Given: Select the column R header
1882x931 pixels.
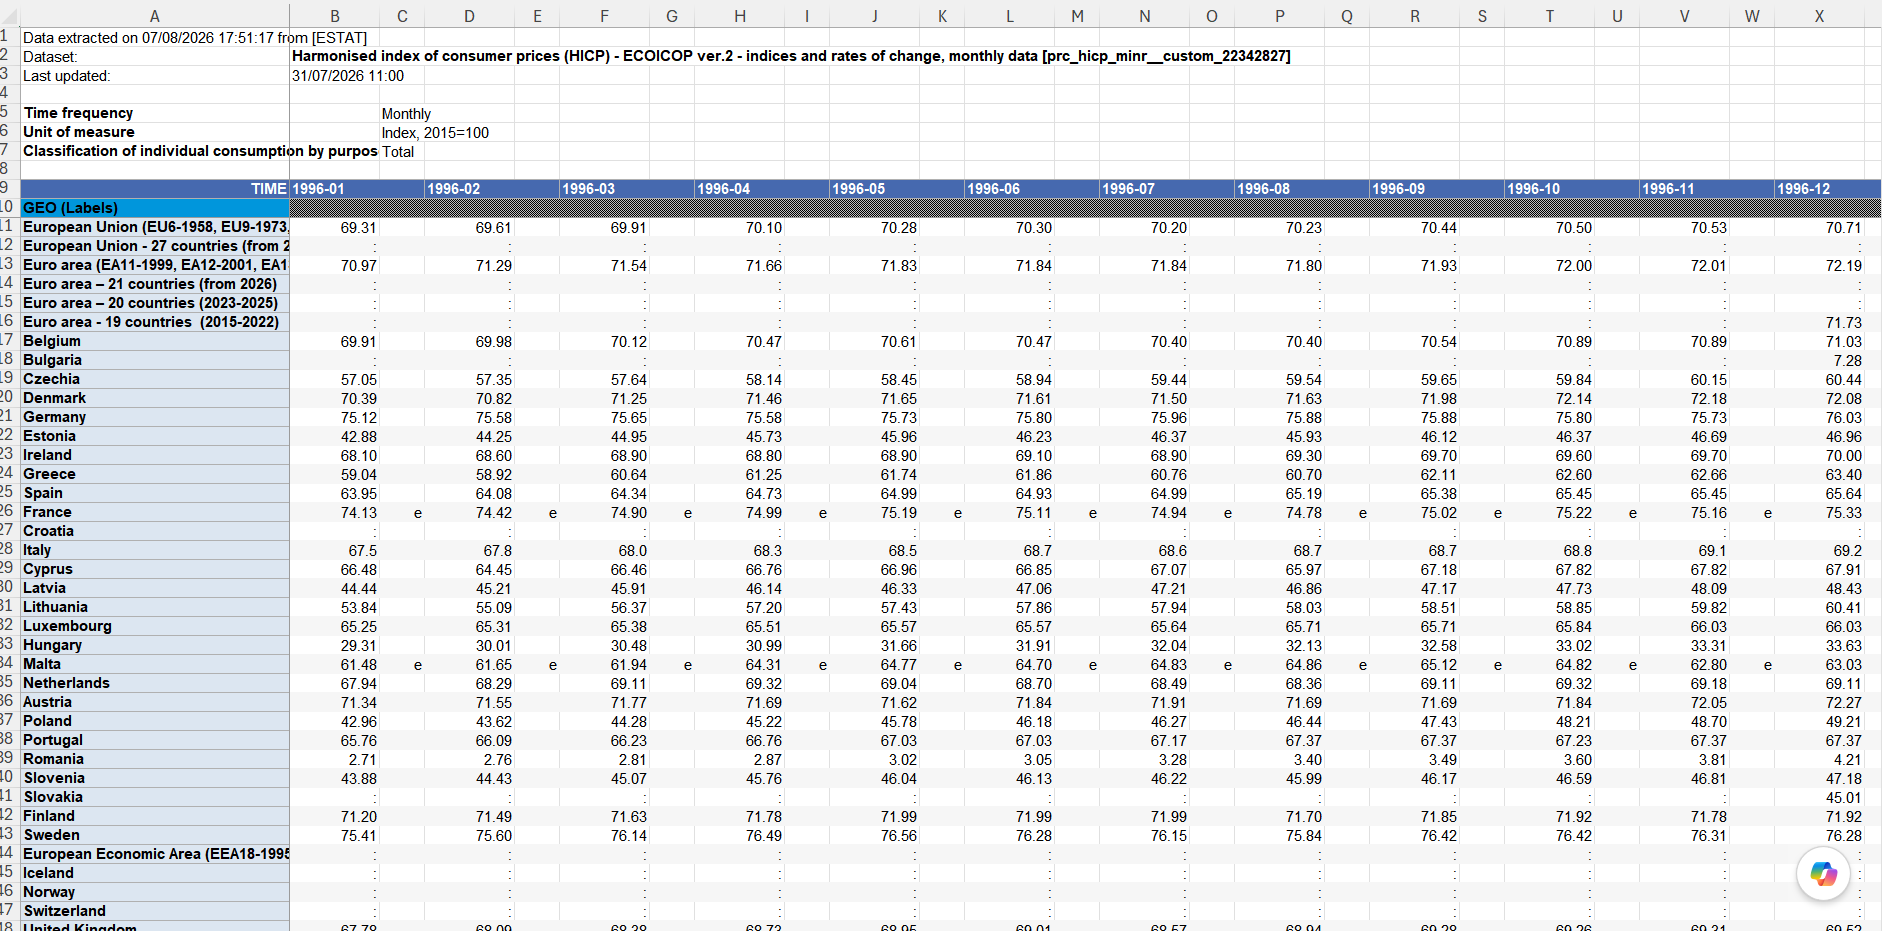Looking at the screenshot, I should pos(1415,16).
